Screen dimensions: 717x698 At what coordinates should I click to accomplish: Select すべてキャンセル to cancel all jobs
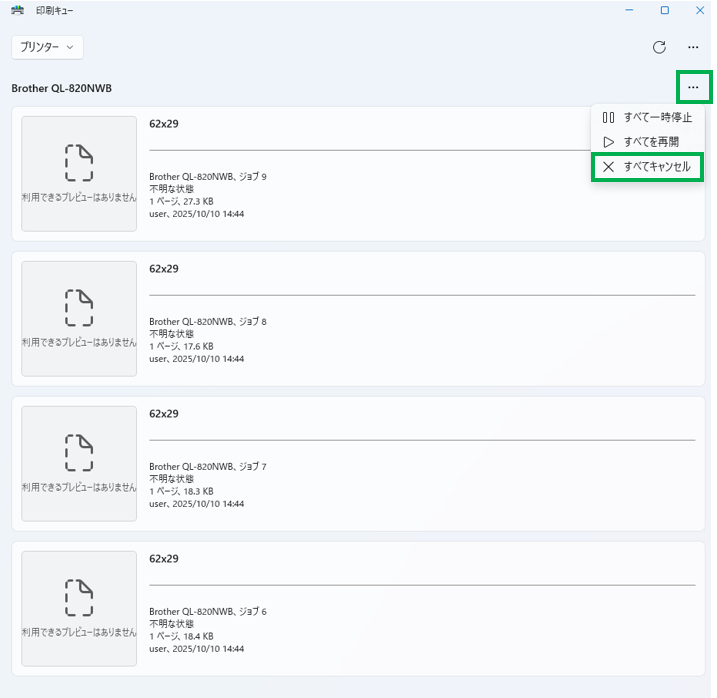pos(656,166)
